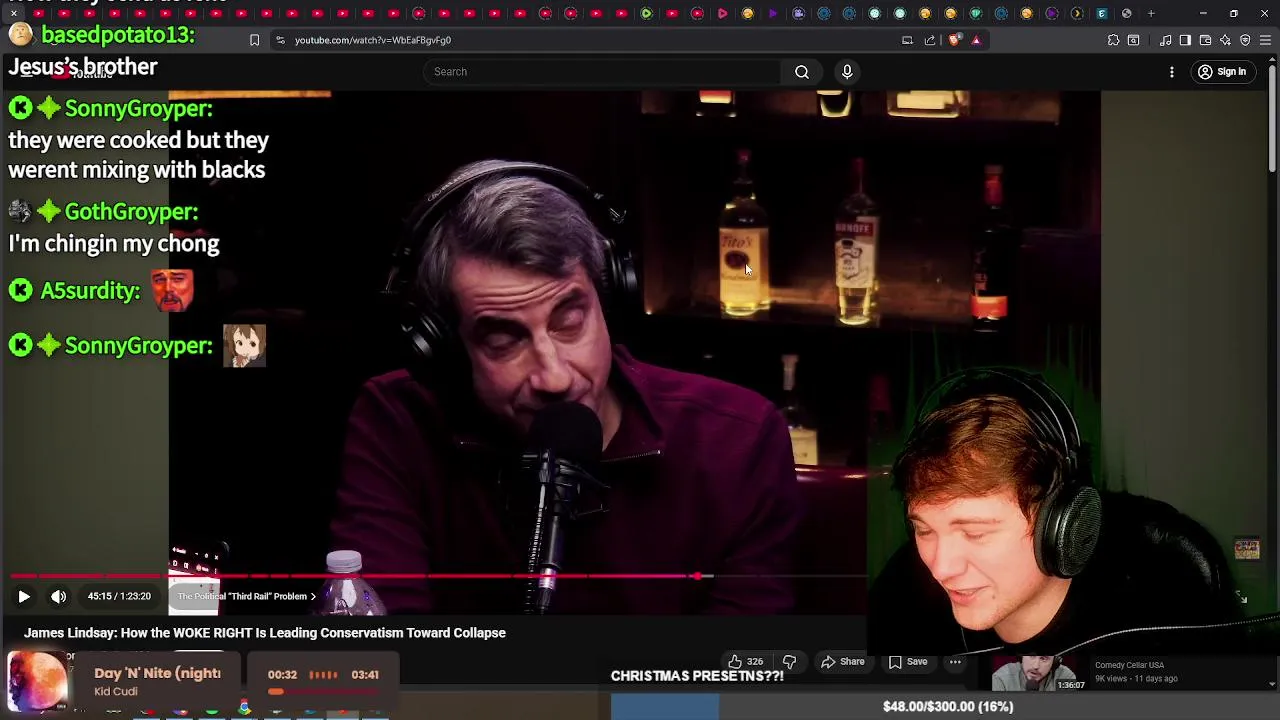
Task: Click the YouTube search magnifier icon
Action: click(x=801, y=72)
